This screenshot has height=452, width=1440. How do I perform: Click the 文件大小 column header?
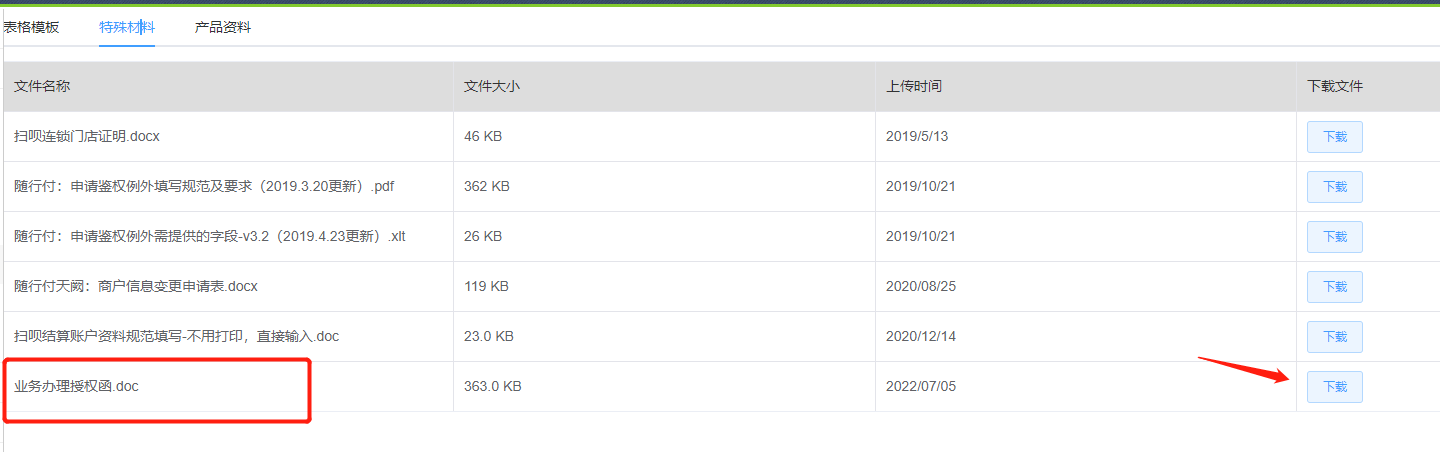[x=492, y=86]
